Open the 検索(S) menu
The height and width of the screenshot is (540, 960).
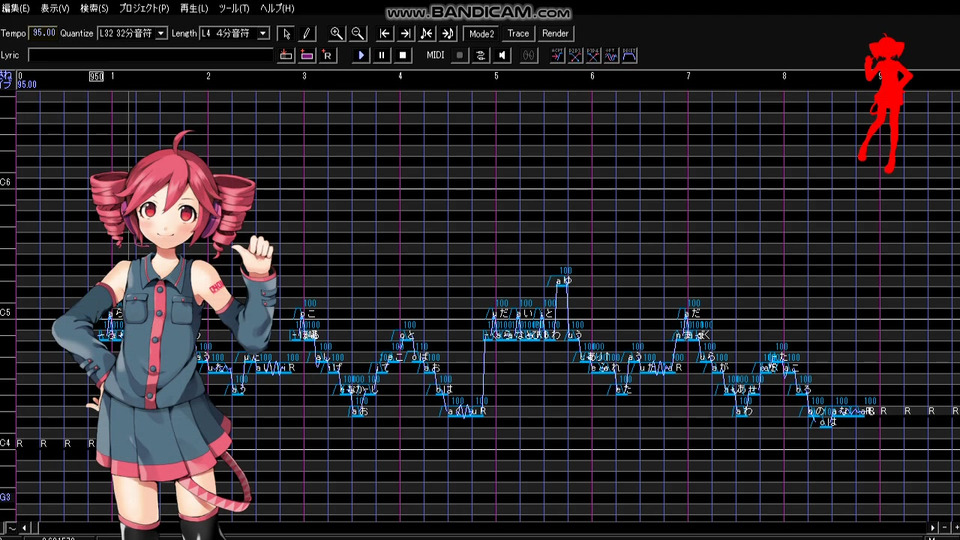(x=94, y=8)
